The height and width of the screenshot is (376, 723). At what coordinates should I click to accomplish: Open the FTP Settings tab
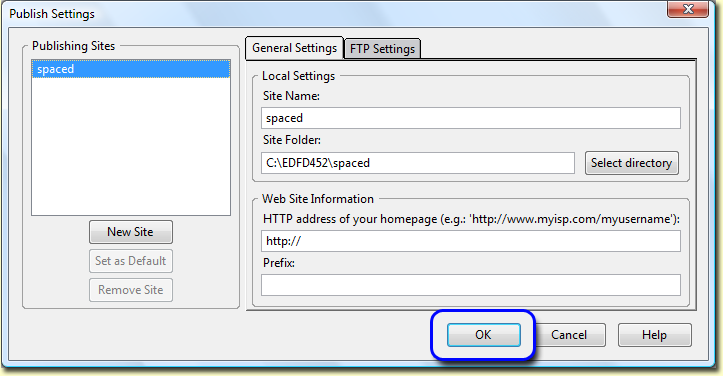click(x=382, y=49)
